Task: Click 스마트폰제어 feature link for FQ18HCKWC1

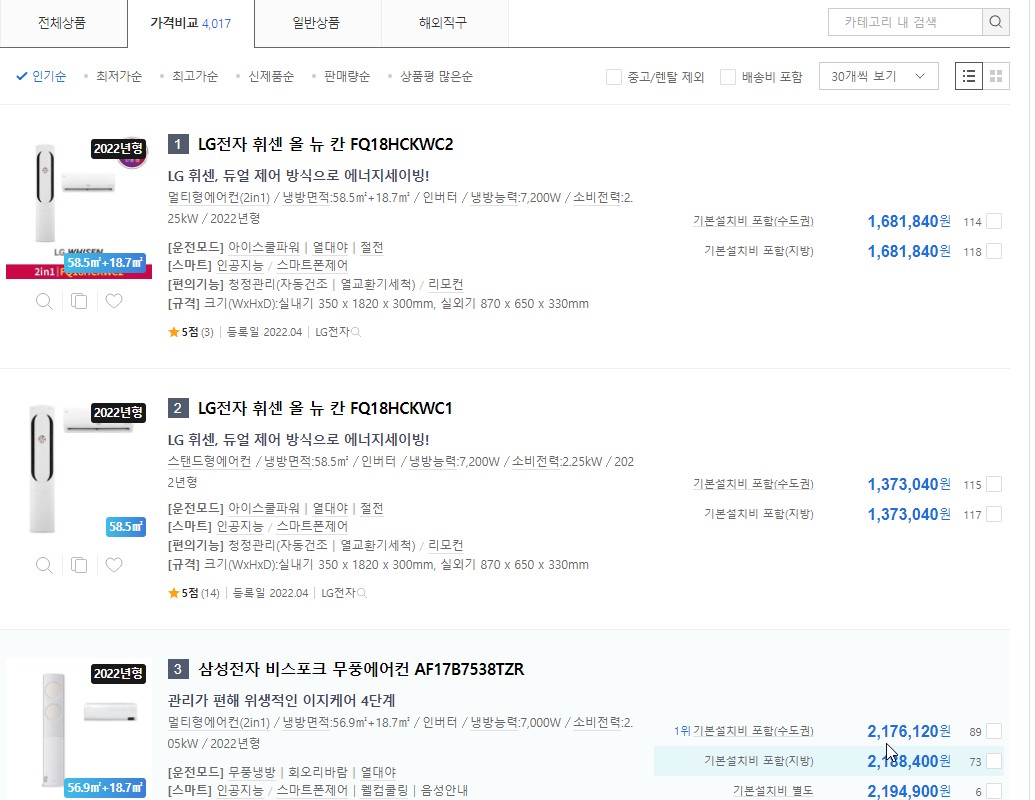Action: tap(312, 526)
